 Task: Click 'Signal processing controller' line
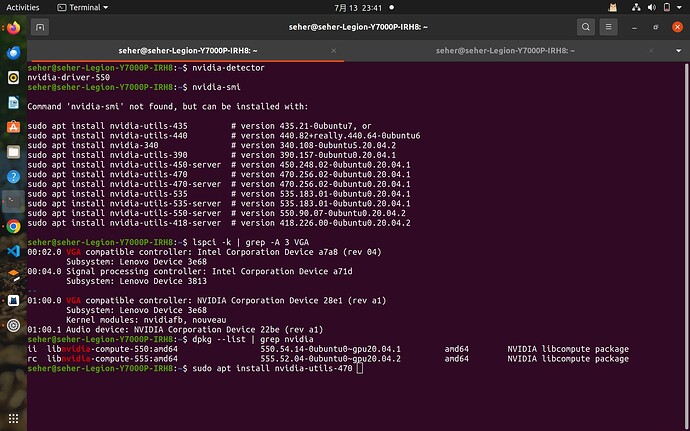[x=190, y=271]
